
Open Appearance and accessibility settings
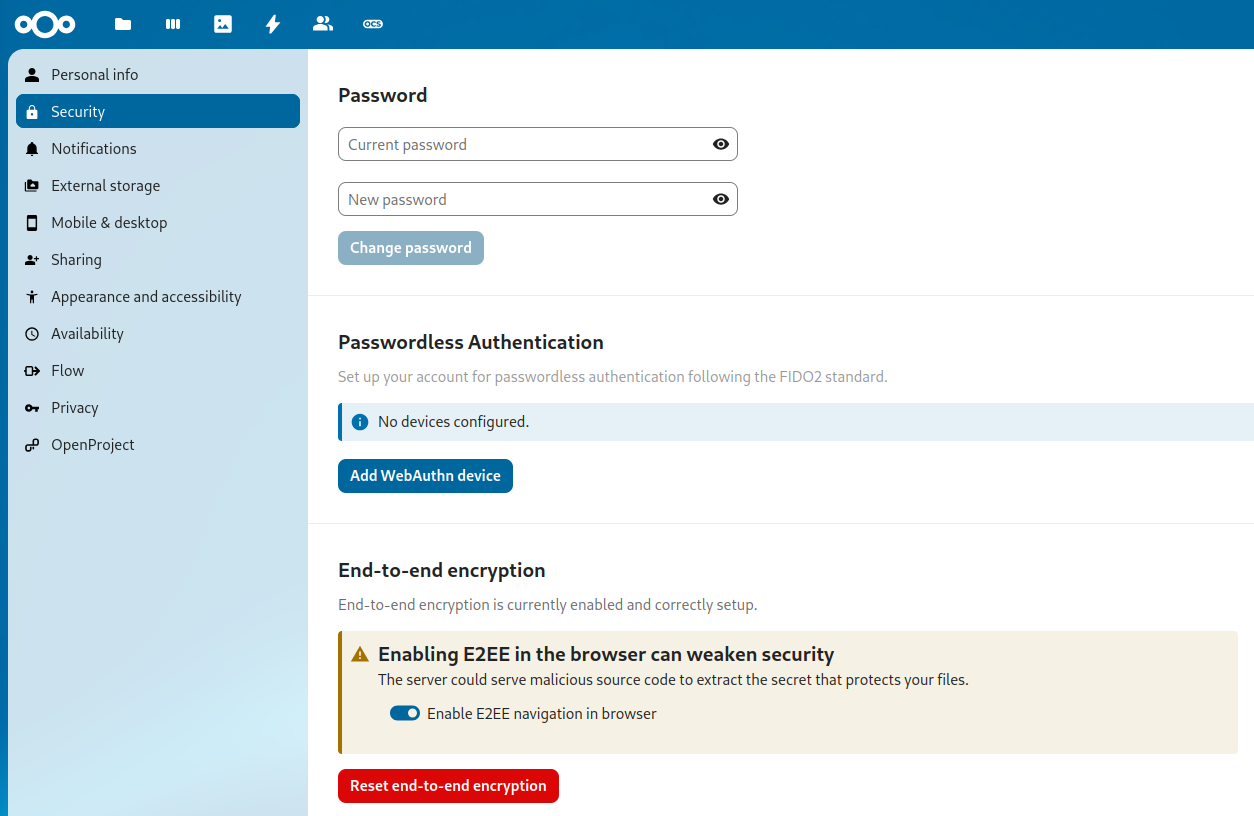146,297
